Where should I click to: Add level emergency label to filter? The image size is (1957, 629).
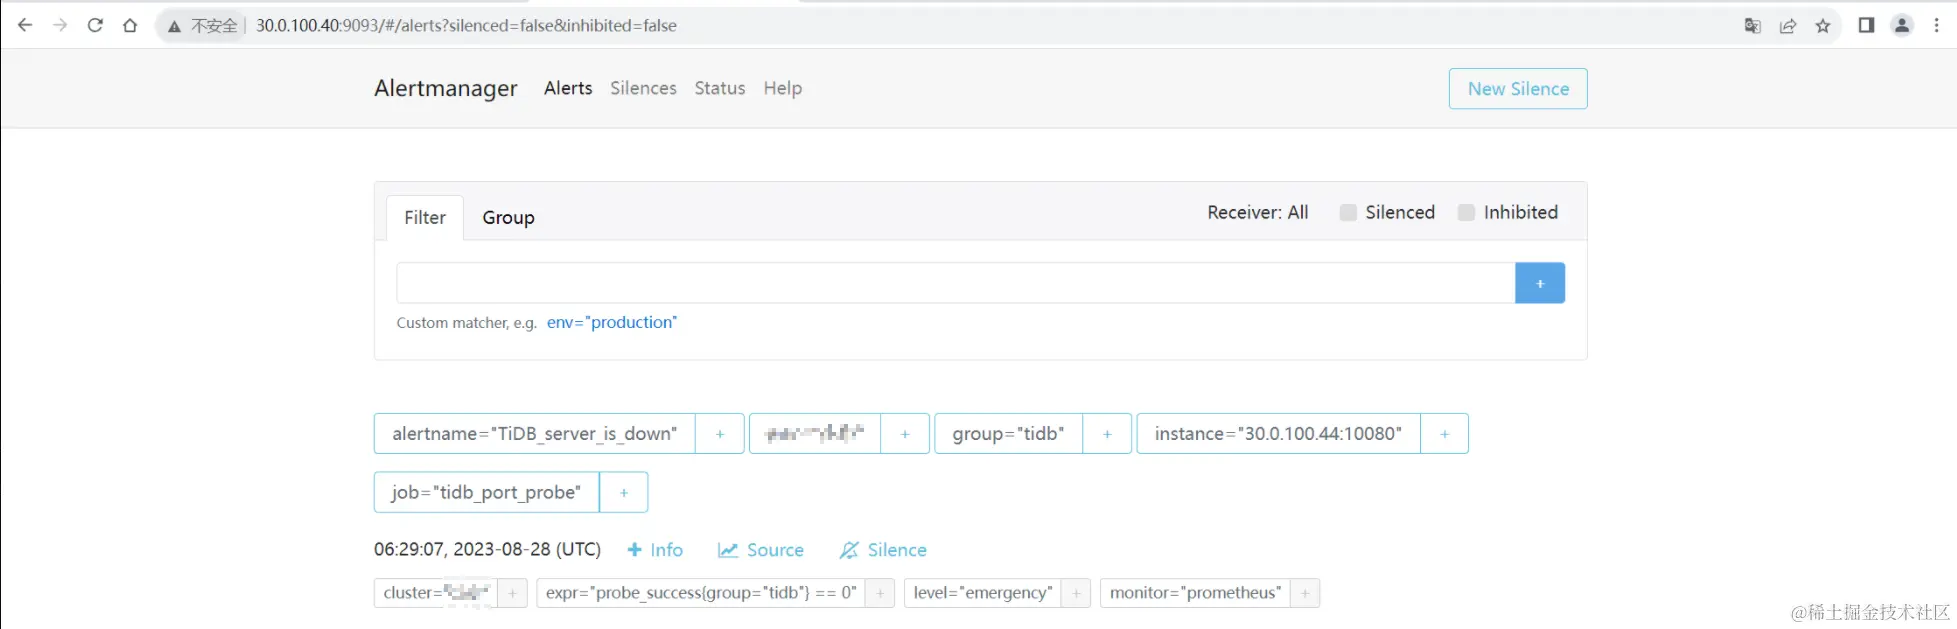click(1076, 593)
